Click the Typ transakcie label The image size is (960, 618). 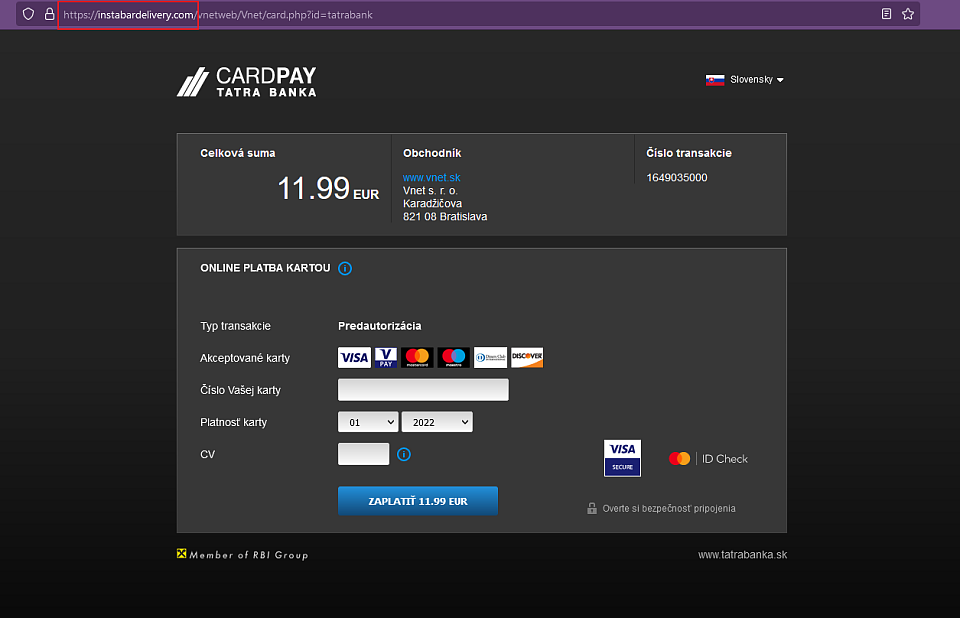pyautogui.click(x=236, y=326)
